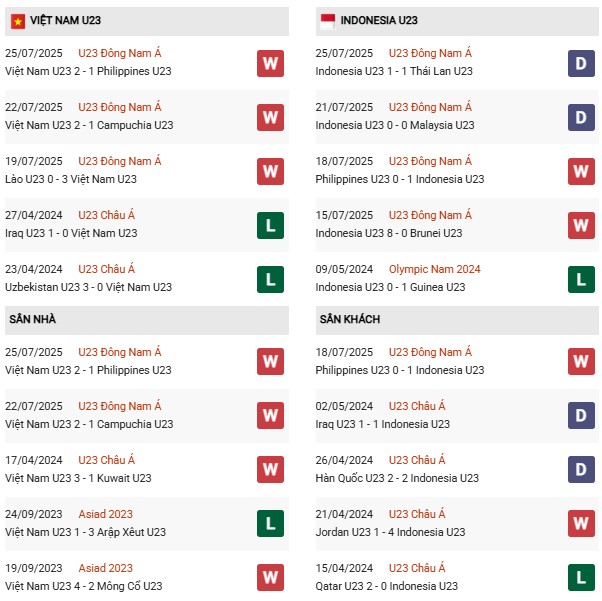Click Lào U23 0-3 Việt Nam match
Viewport: 602px width, 601px height.
click(x=71, y=179)
